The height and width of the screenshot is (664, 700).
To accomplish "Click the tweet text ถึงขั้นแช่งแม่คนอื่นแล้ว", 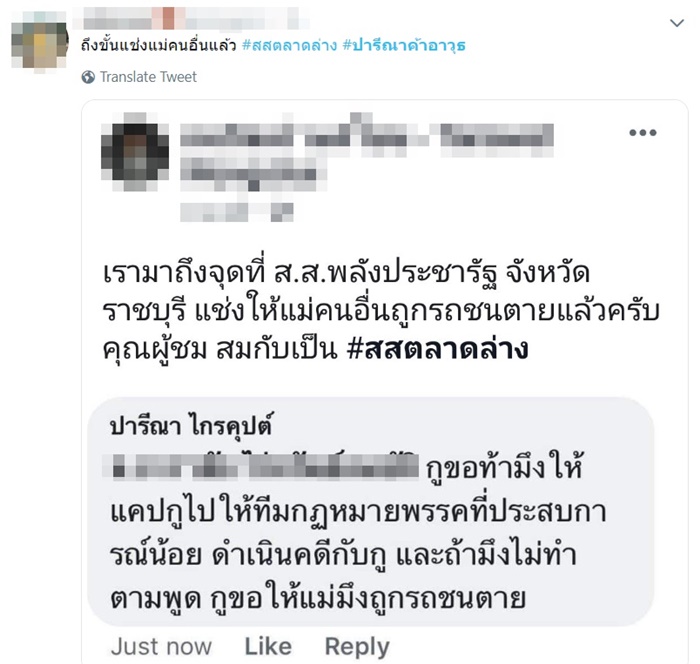I will coord(158,45).
